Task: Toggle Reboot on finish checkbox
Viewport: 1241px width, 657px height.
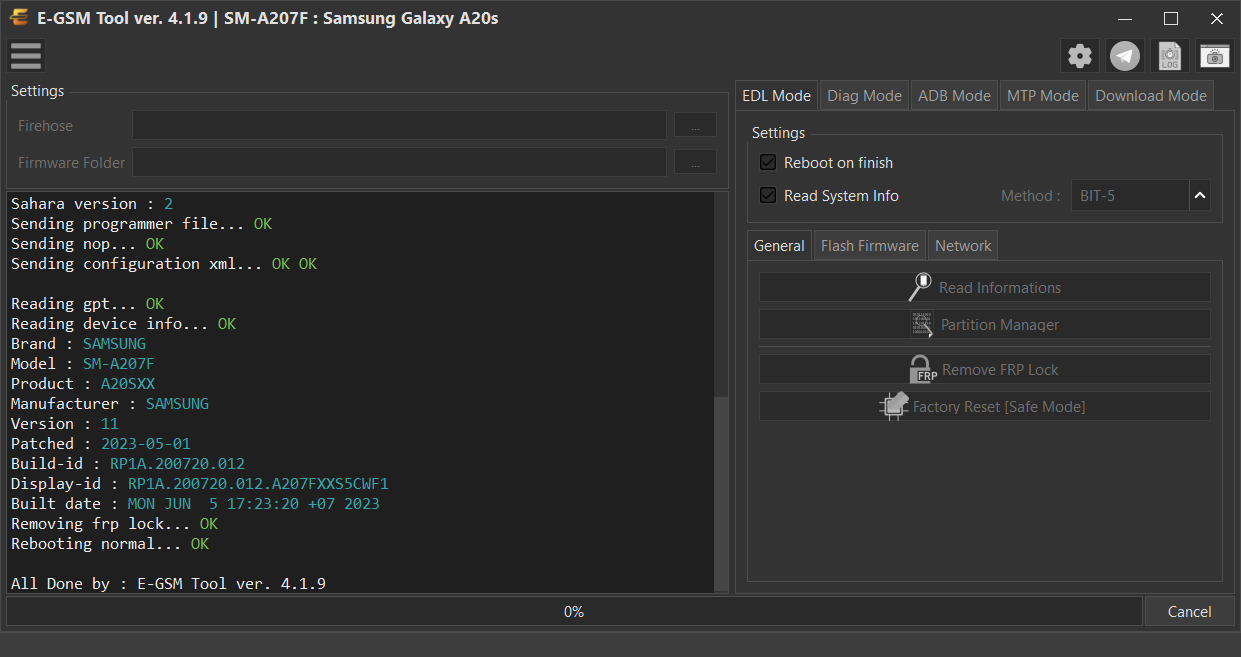Action: coord(768,162)
